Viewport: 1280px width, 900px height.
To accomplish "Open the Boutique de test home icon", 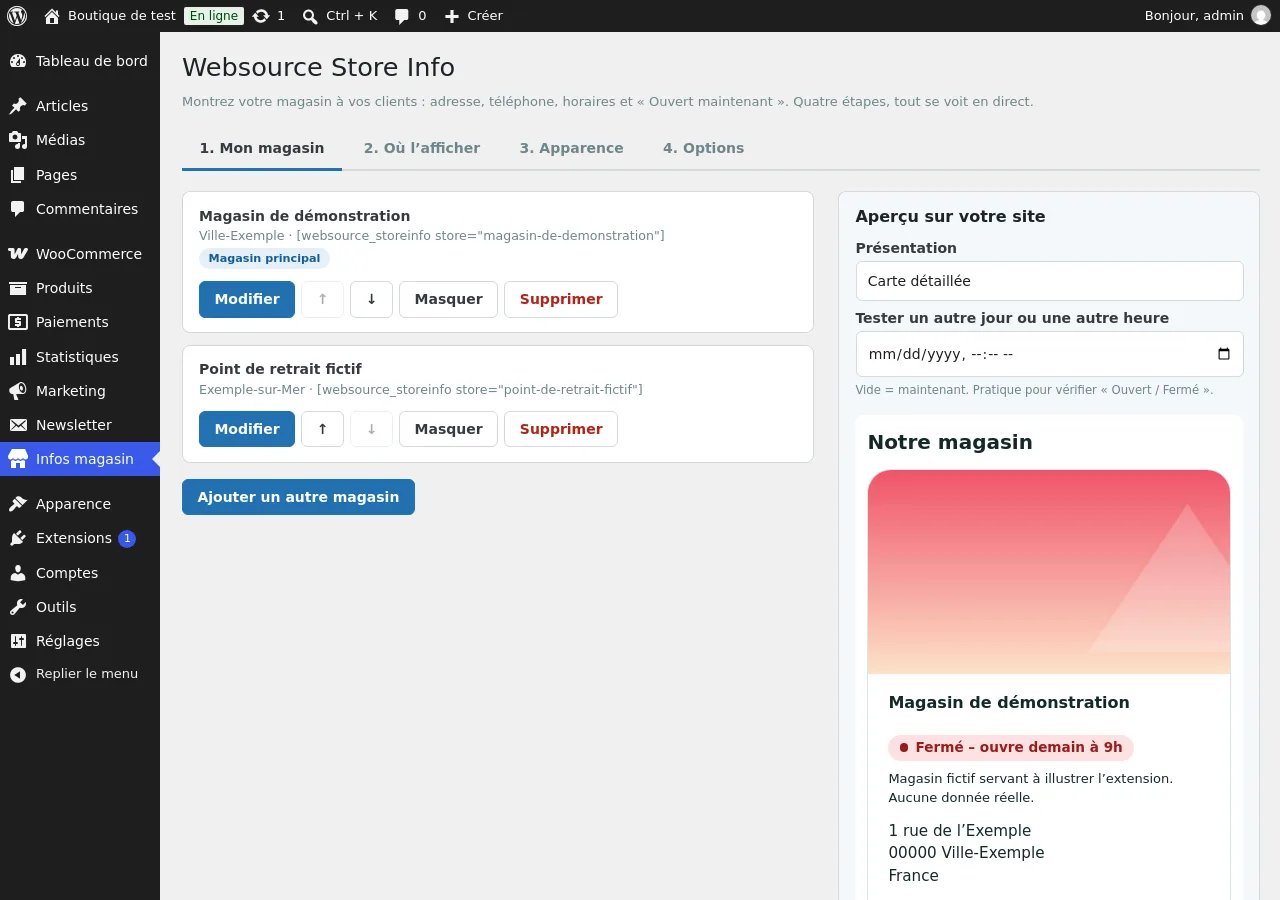I will point(52,16).
